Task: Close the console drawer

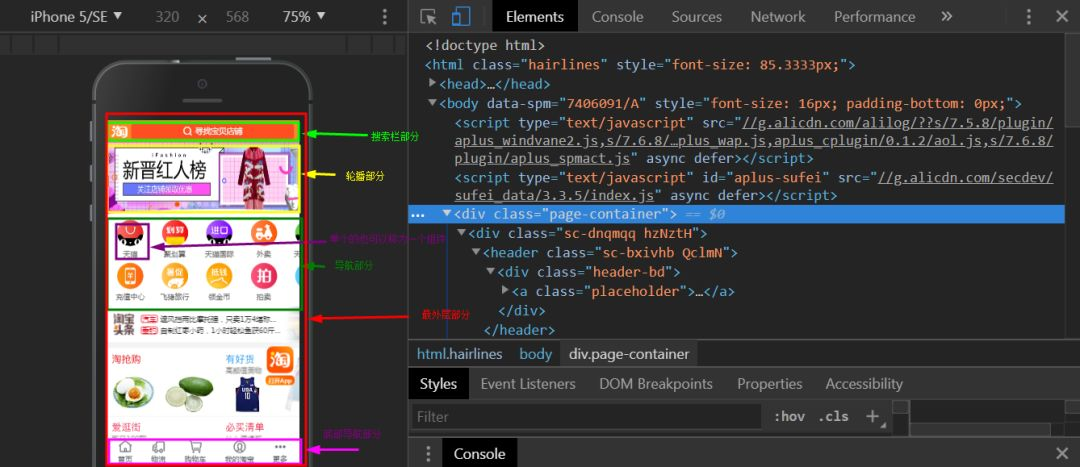Action: pyautogui.click(x=1061, y=453)
